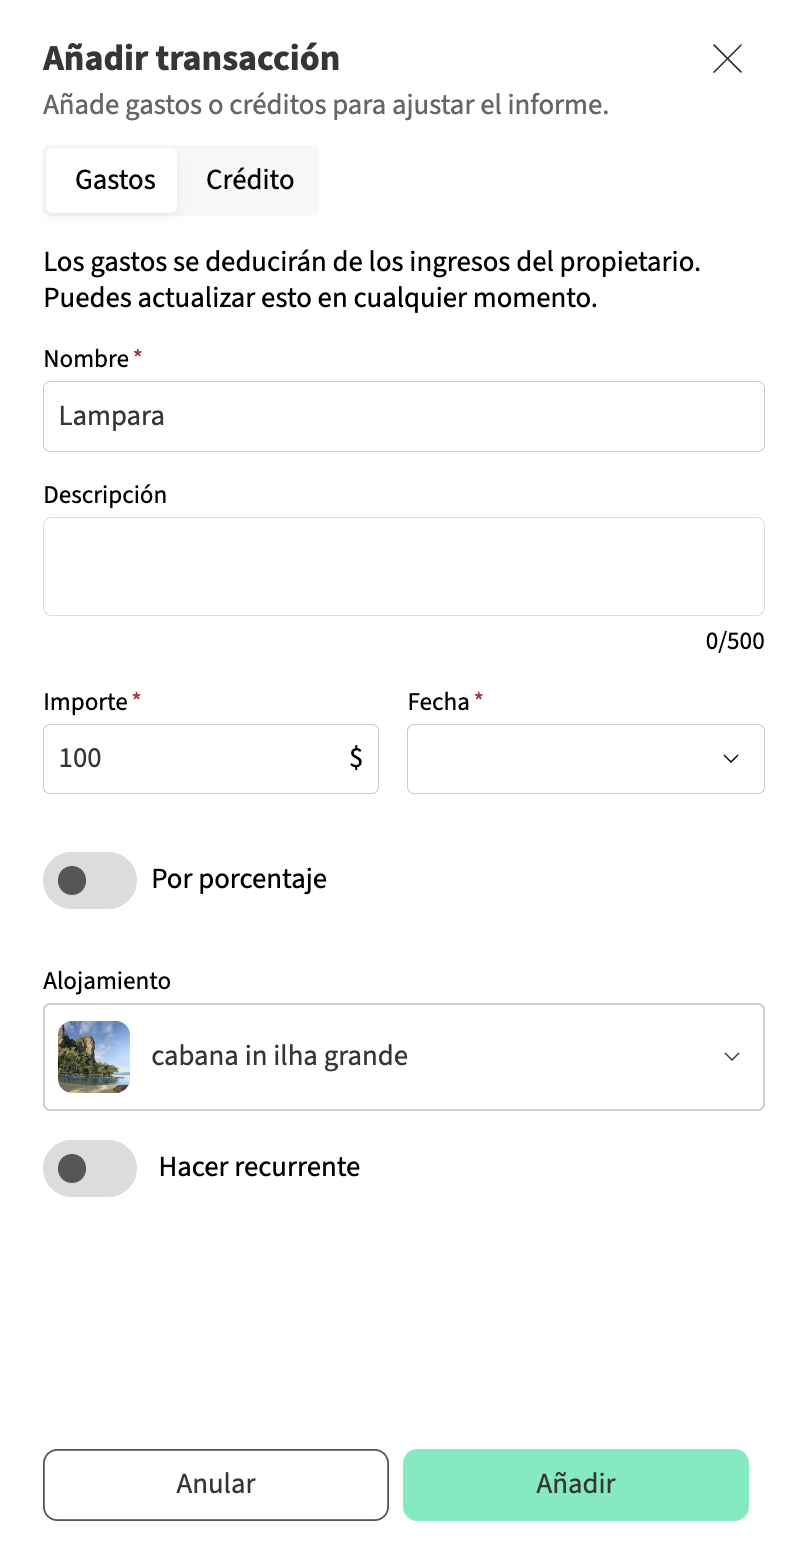790x1544 pixels.
Task: Click the Por porcentaje label text
Action: [x=239, y=880]
